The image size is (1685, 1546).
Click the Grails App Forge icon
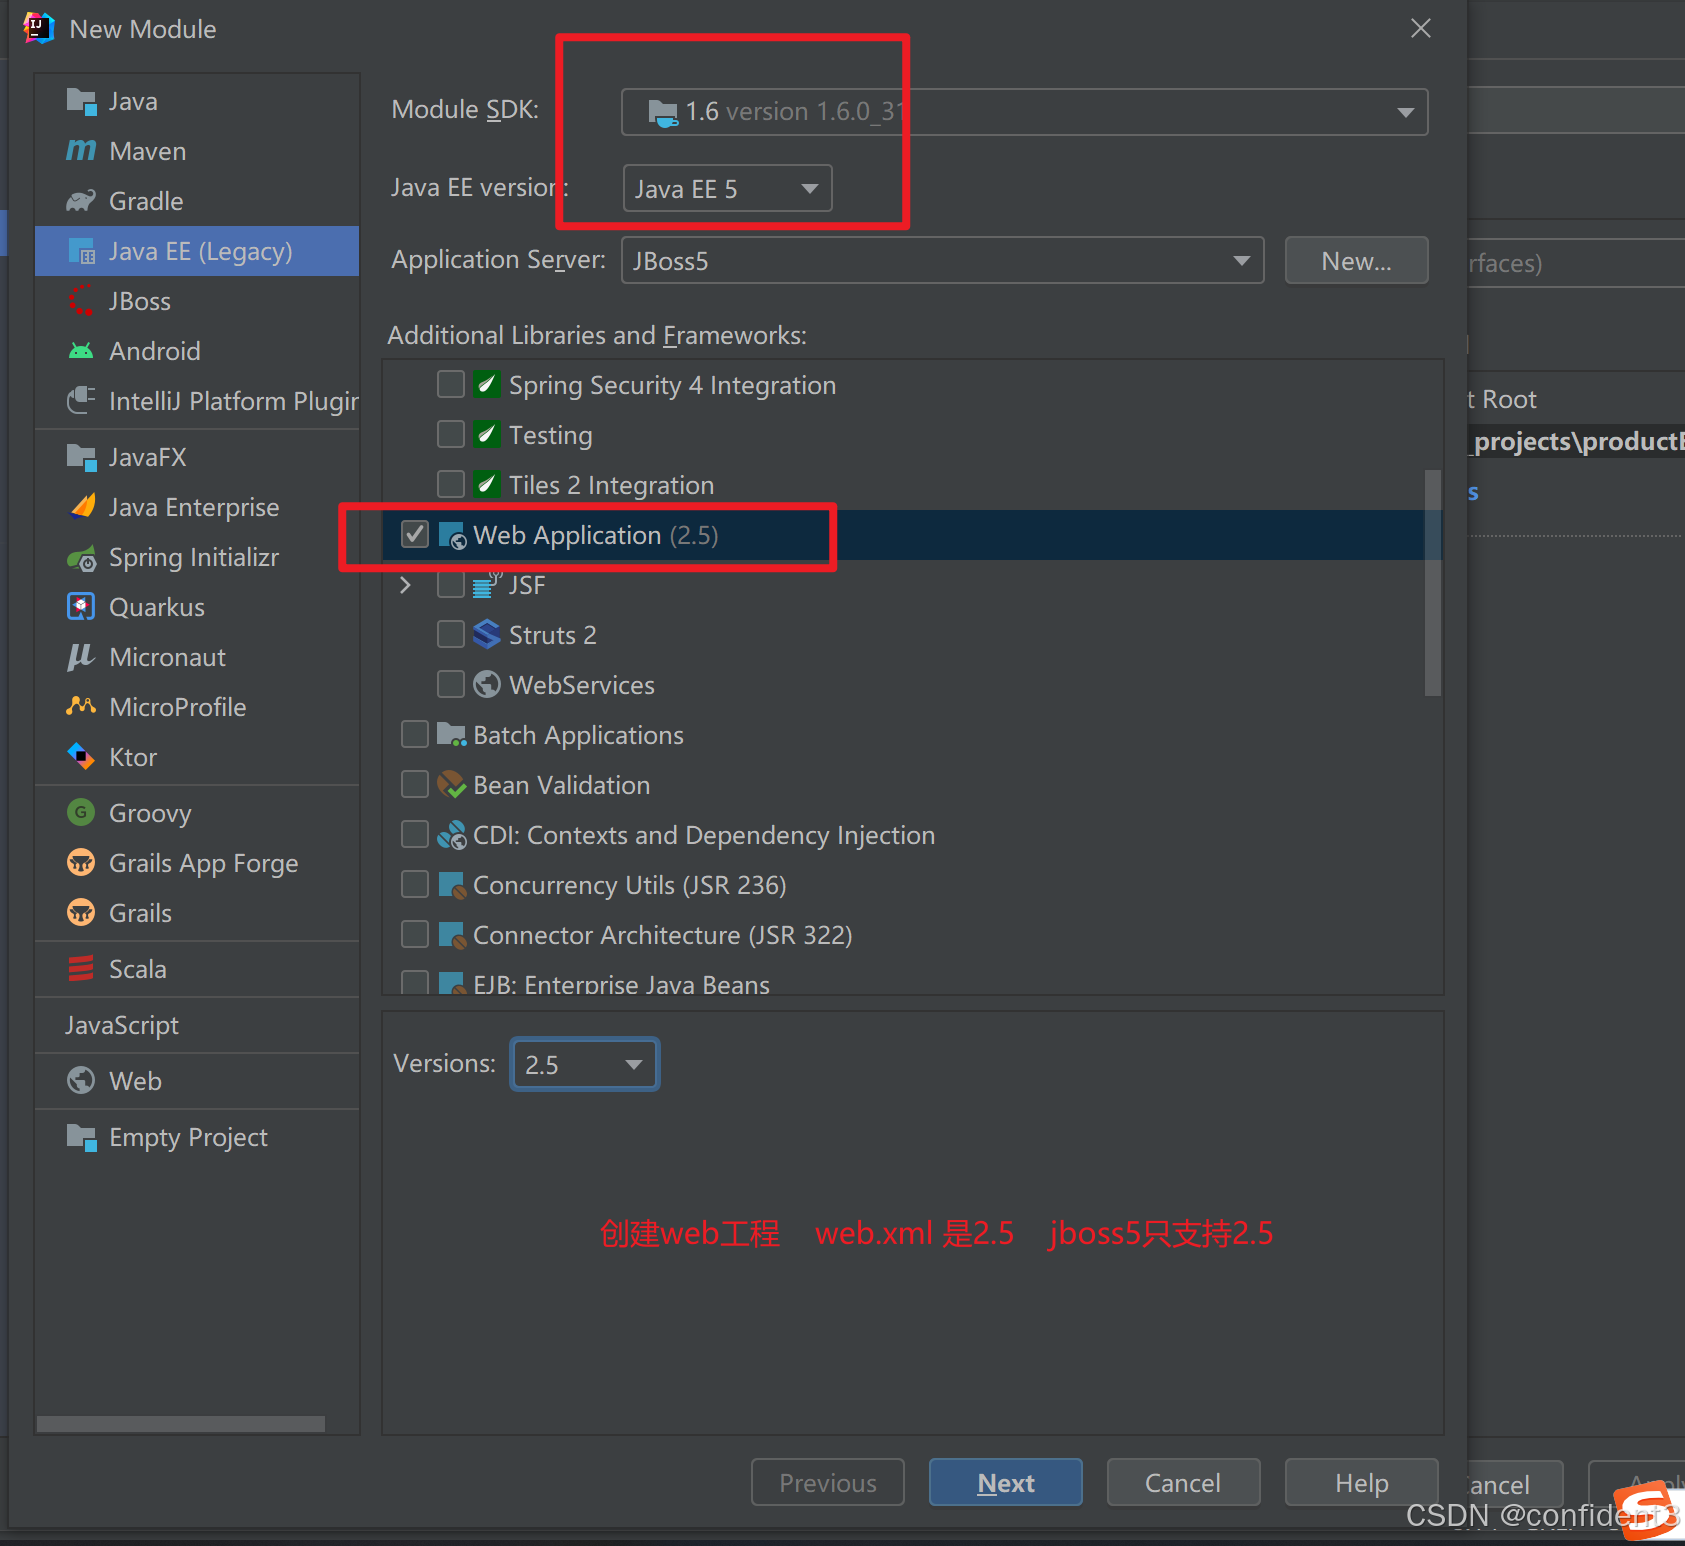point(81,863)
